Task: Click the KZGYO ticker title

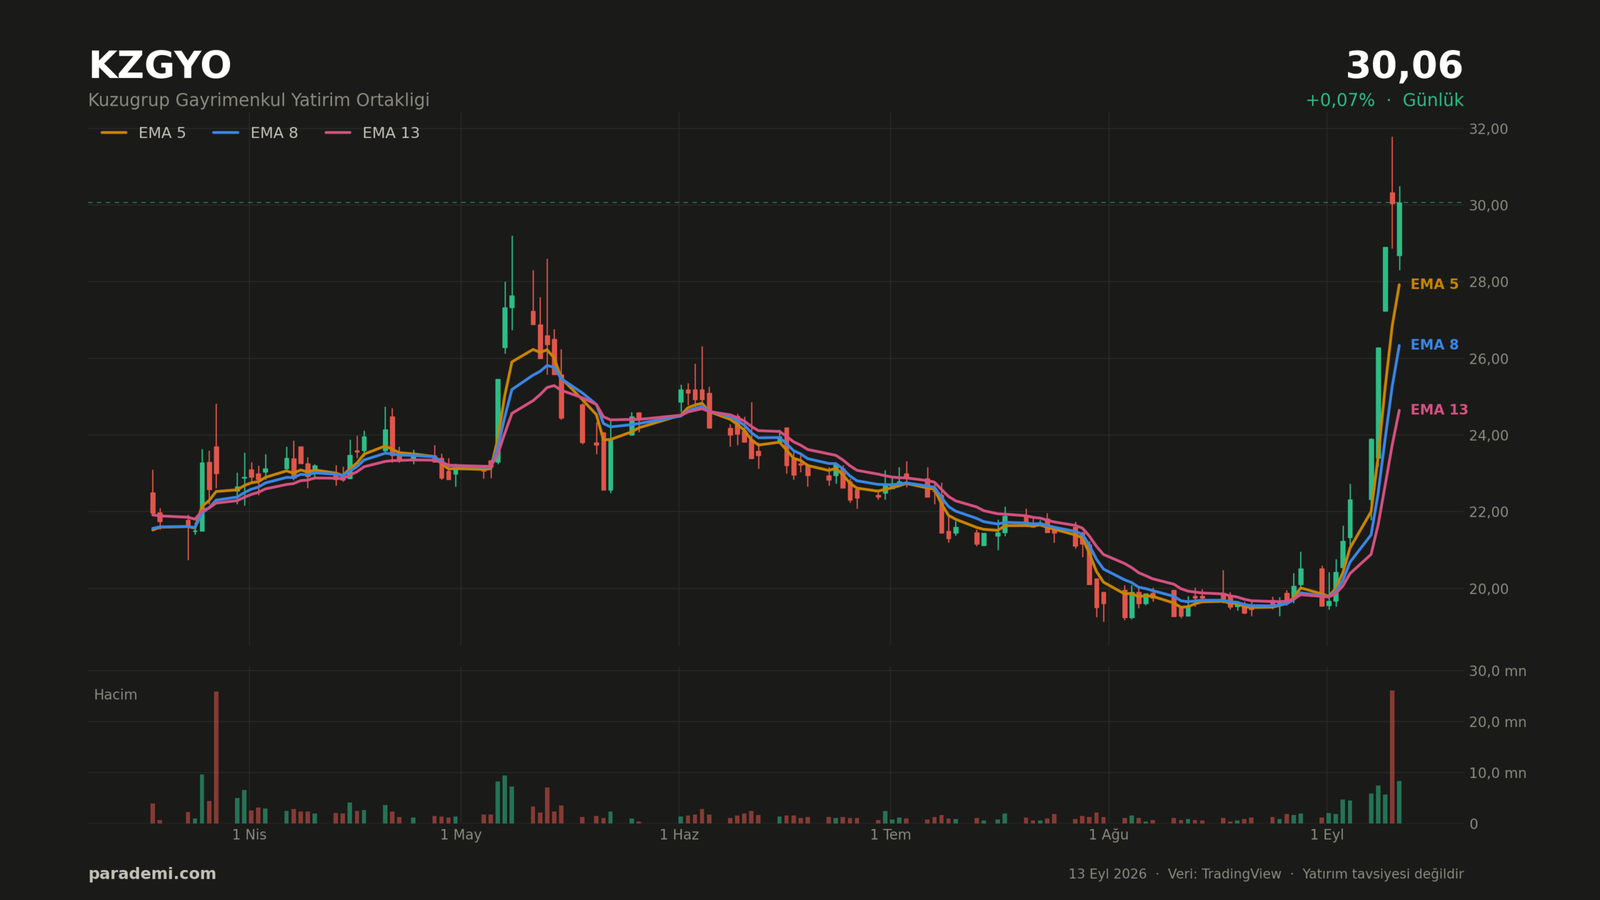Action: tap(160, 67)
